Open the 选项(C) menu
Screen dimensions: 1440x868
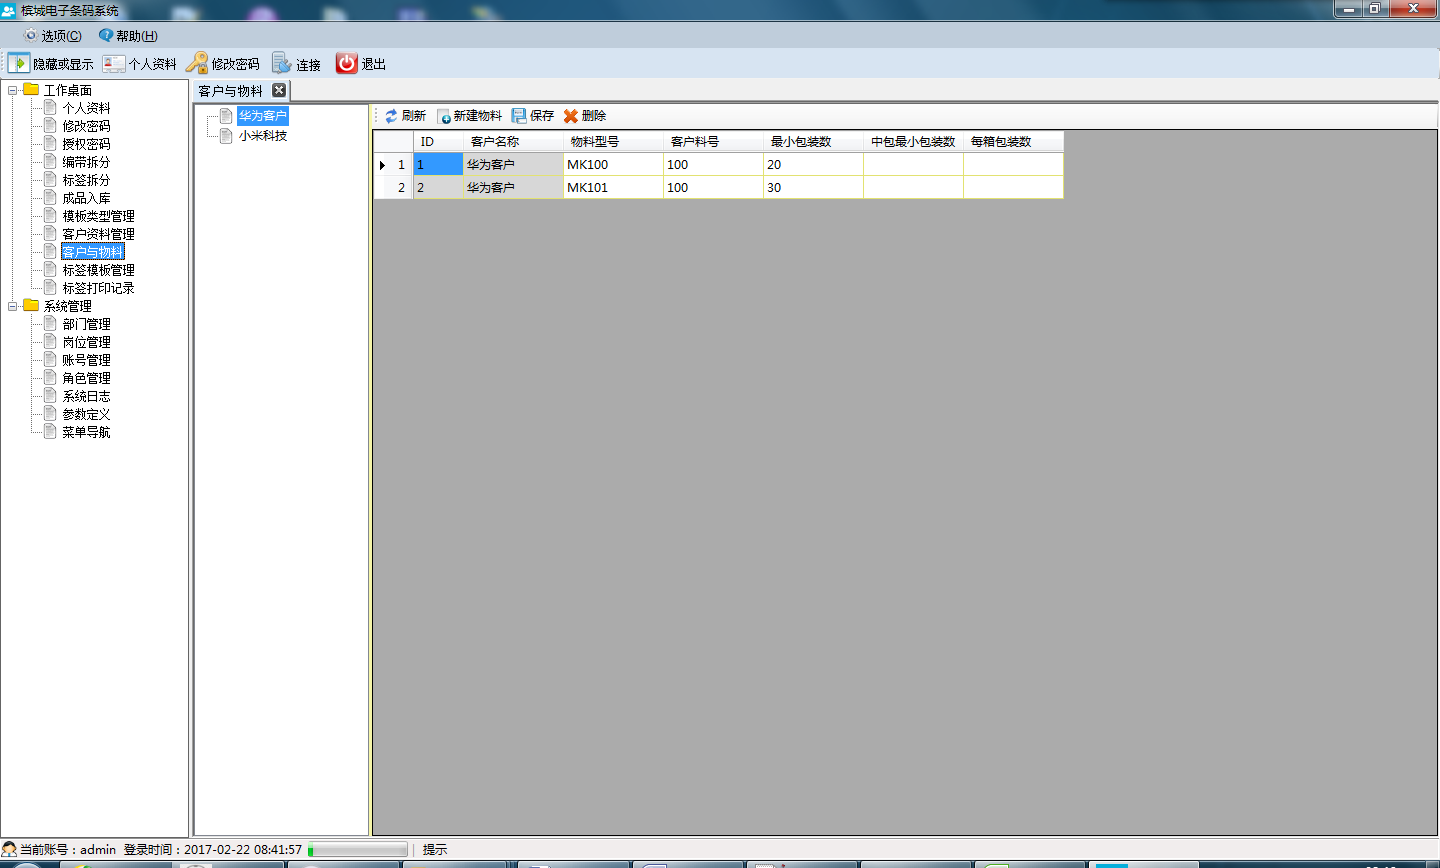53,36
